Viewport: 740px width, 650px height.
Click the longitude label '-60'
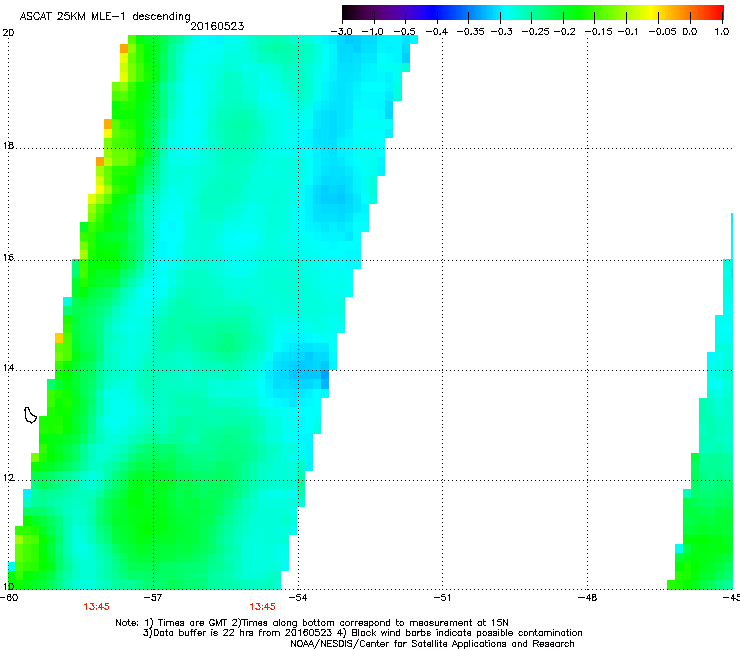pyautogui.click(x=9, y=597)
